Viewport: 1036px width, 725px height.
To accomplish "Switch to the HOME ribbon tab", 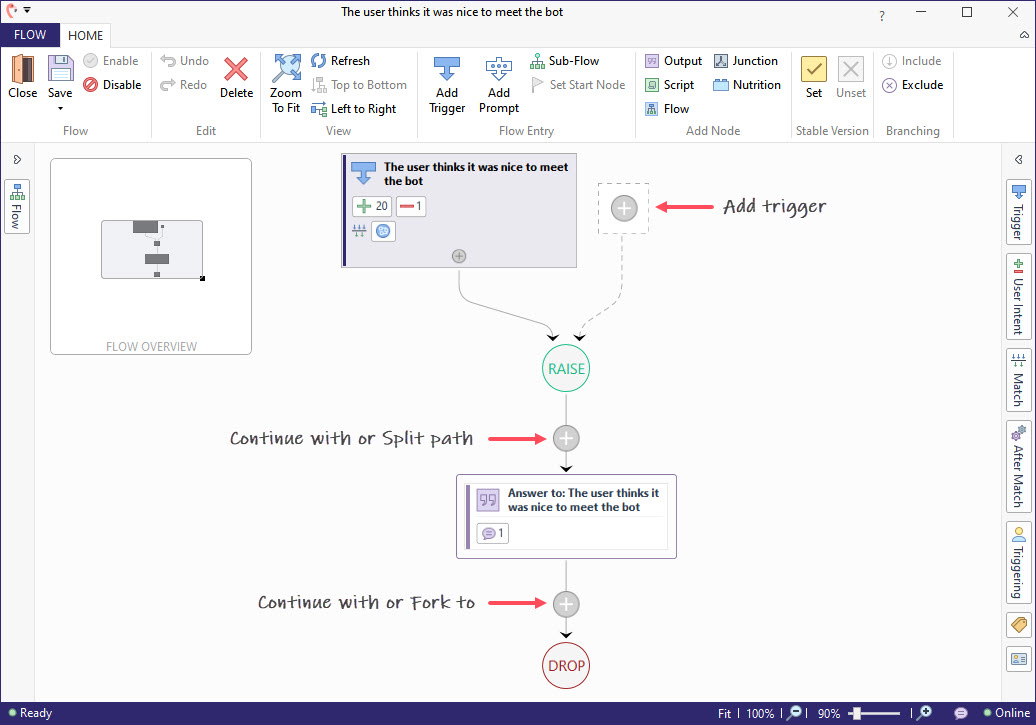I will pos(85,35).
